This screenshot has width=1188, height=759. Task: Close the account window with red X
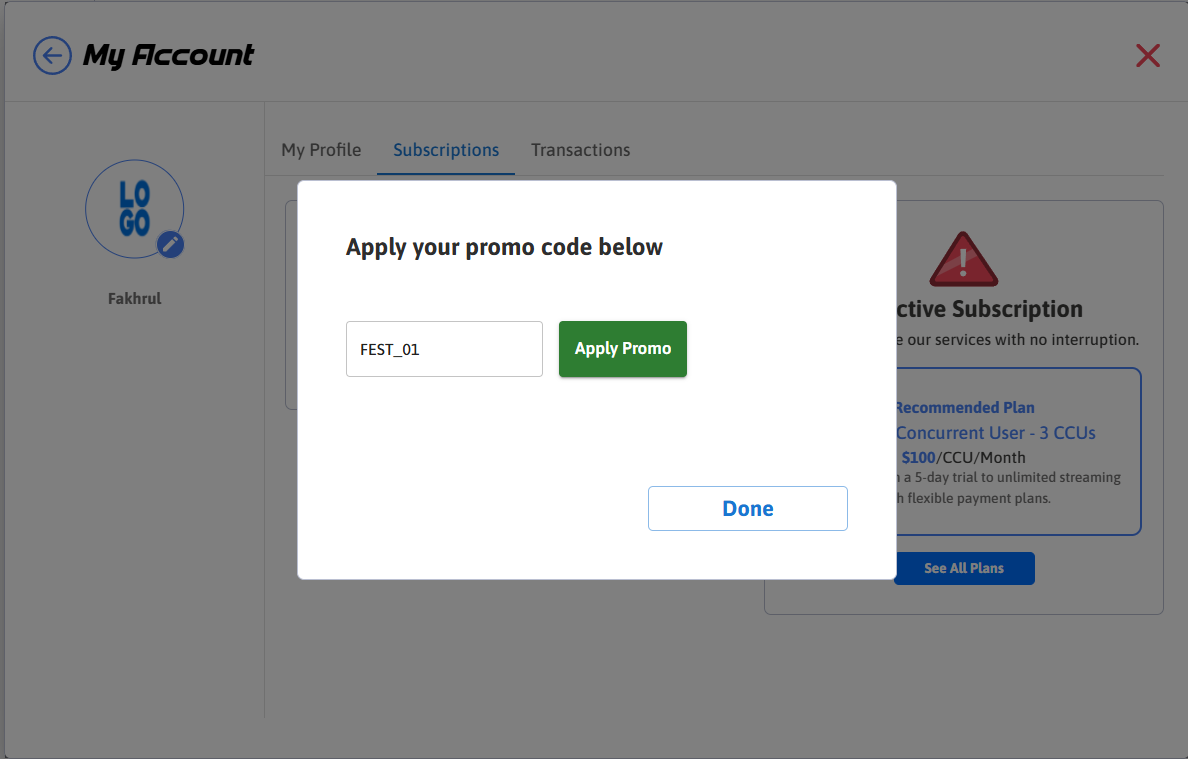click(1148, 56)
